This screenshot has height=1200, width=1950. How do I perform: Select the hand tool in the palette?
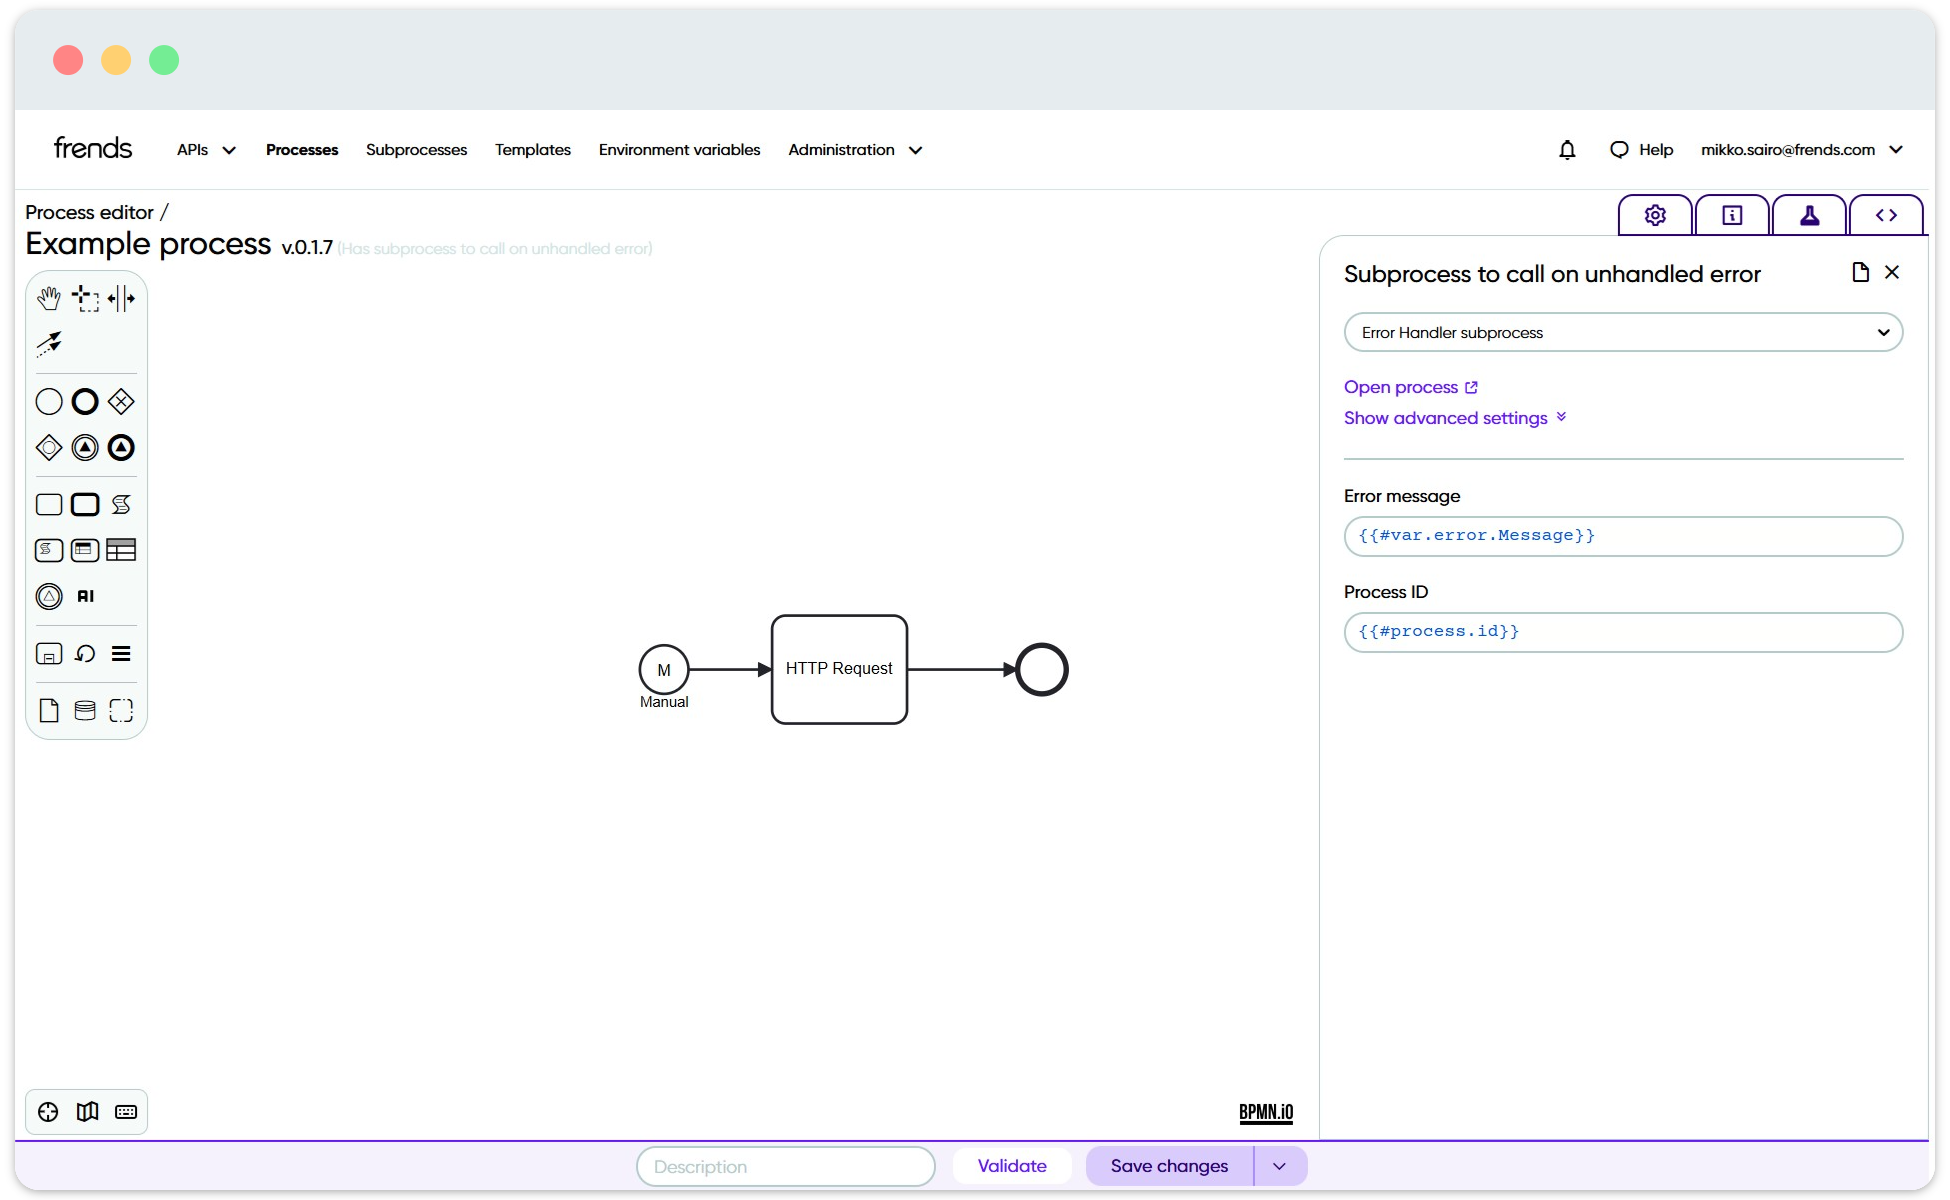pyautogui.click(x=48, y=298)
